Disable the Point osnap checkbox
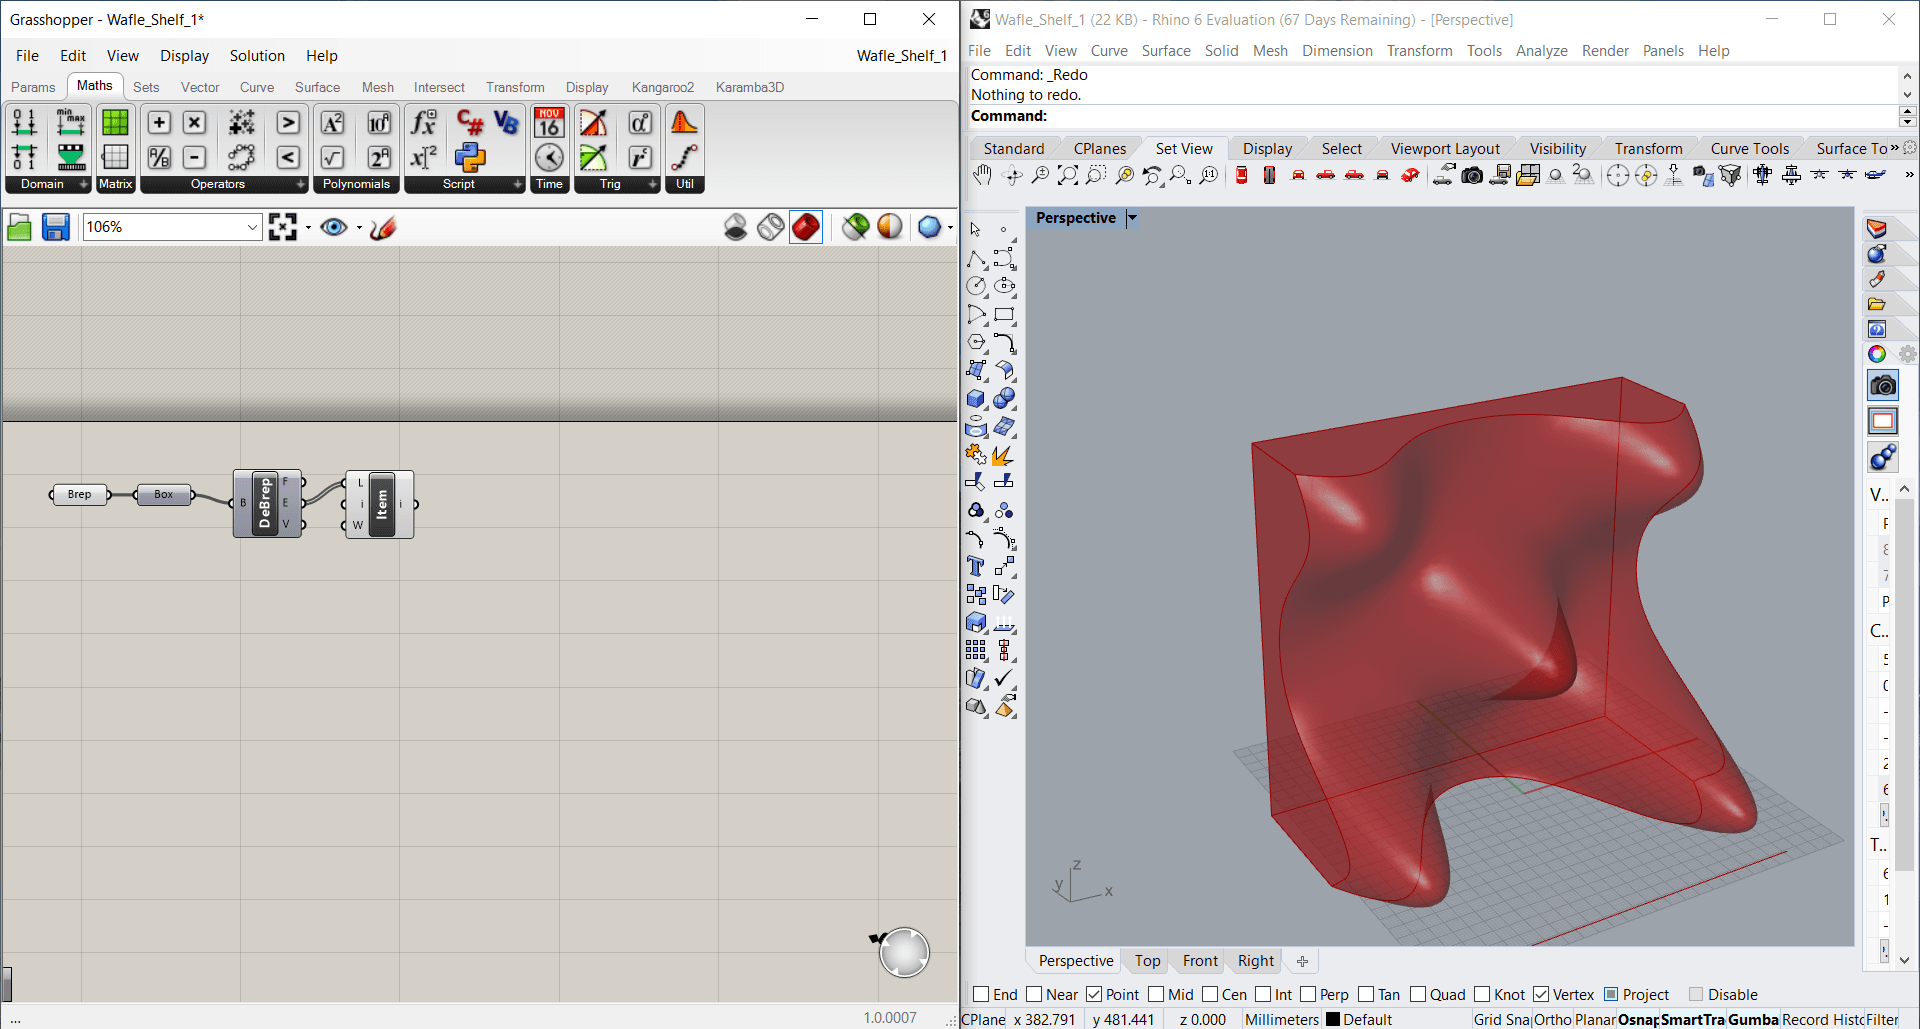The image size is (1920, 1029). tap(1094, 994)
